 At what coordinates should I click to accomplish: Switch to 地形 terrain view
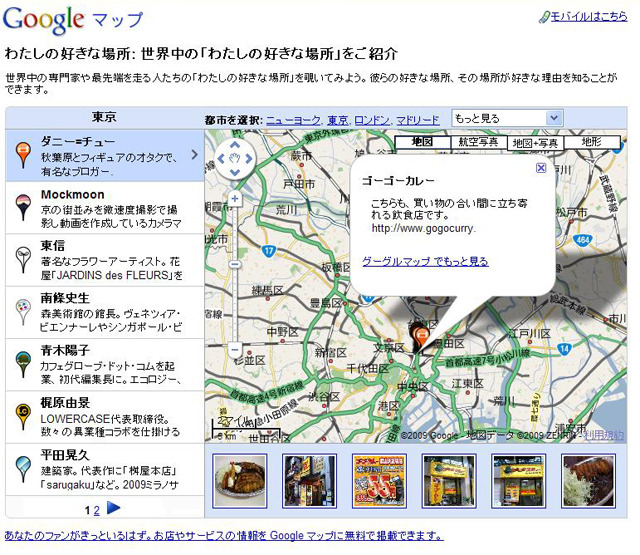click(x=592, y=142)
